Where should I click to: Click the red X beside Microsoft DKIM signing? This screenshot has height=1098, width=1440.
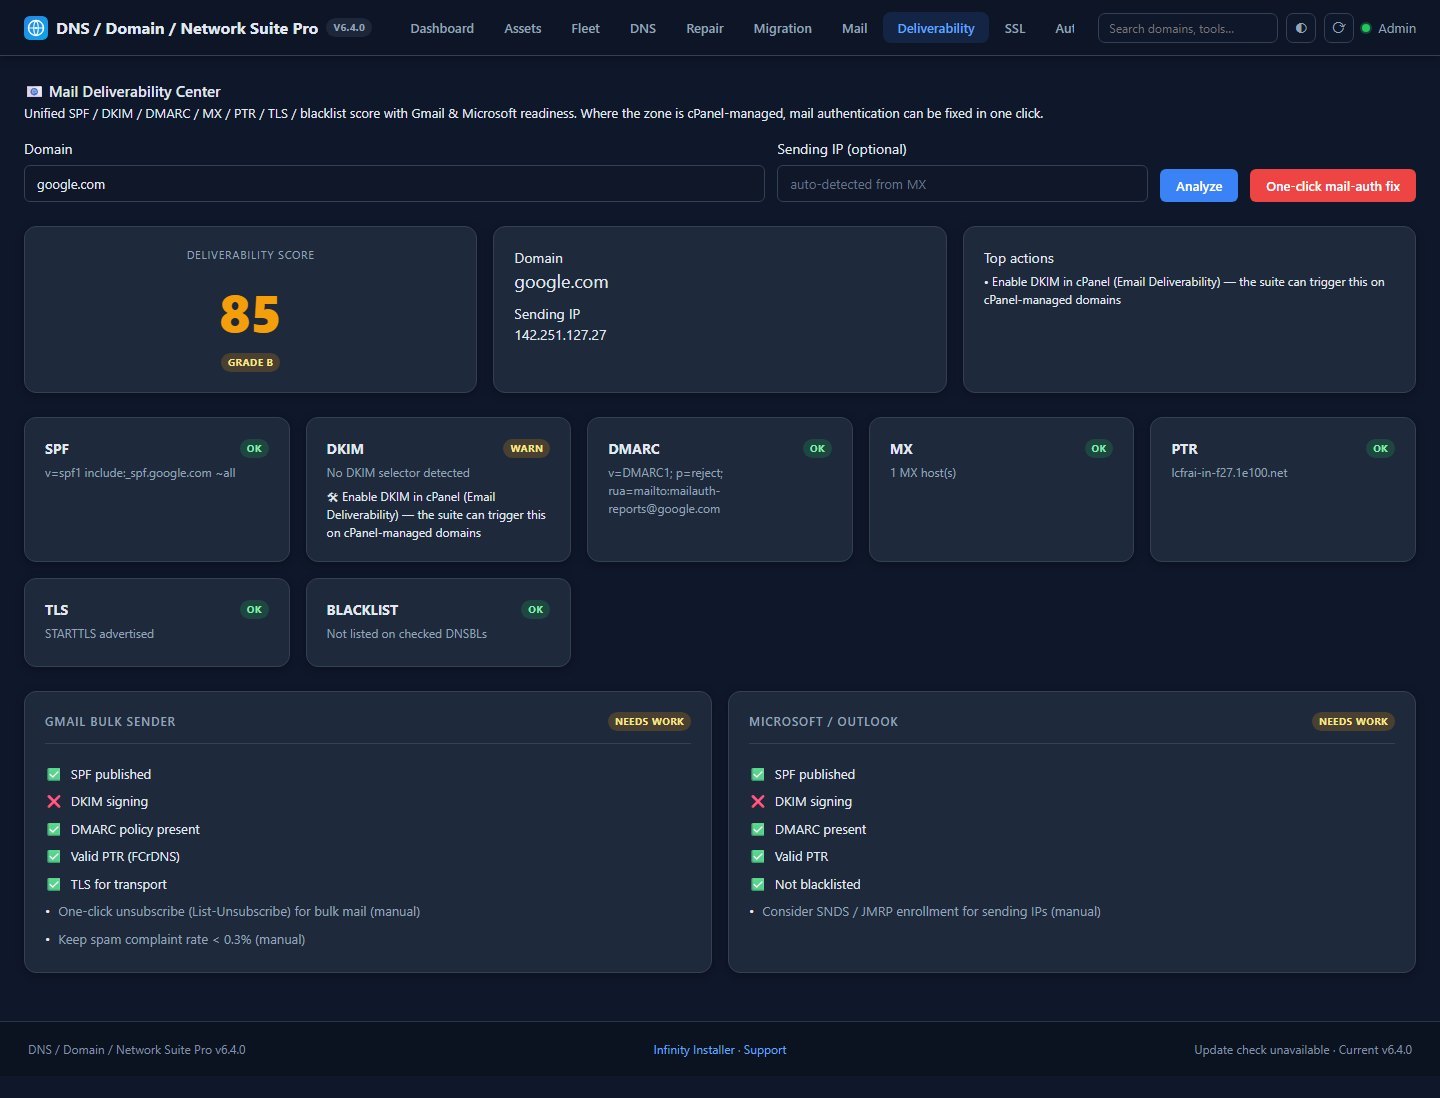[x=758, y=801]
